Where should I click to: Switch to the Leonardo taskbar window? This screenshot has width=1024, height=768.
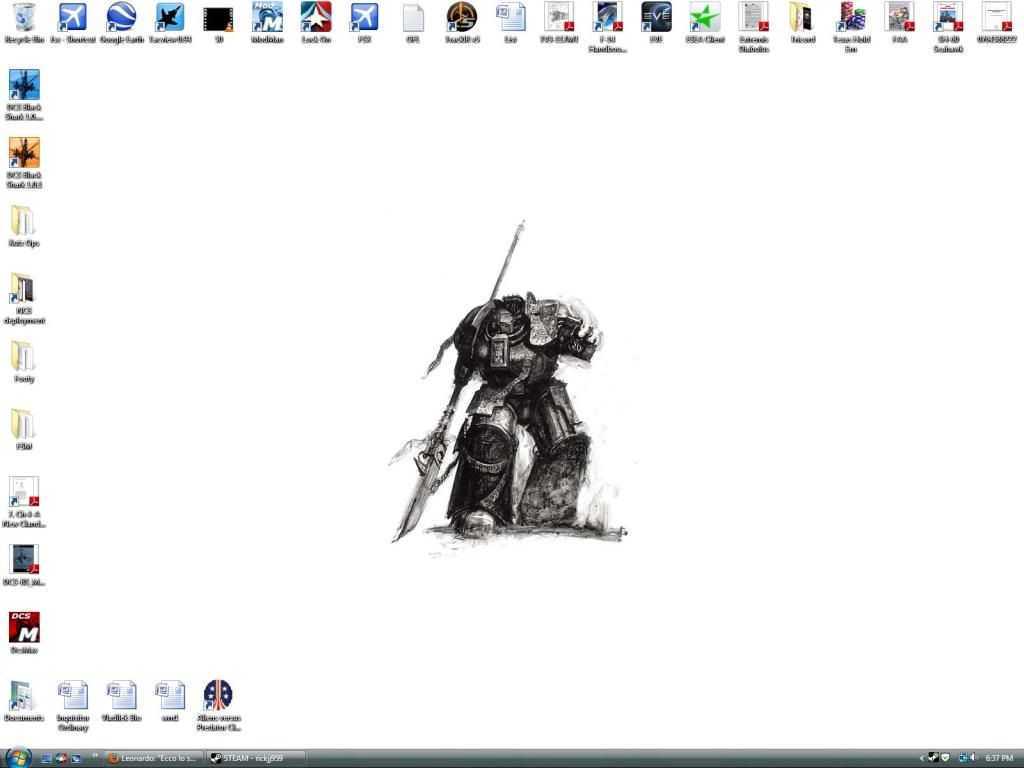click(155, 758)
